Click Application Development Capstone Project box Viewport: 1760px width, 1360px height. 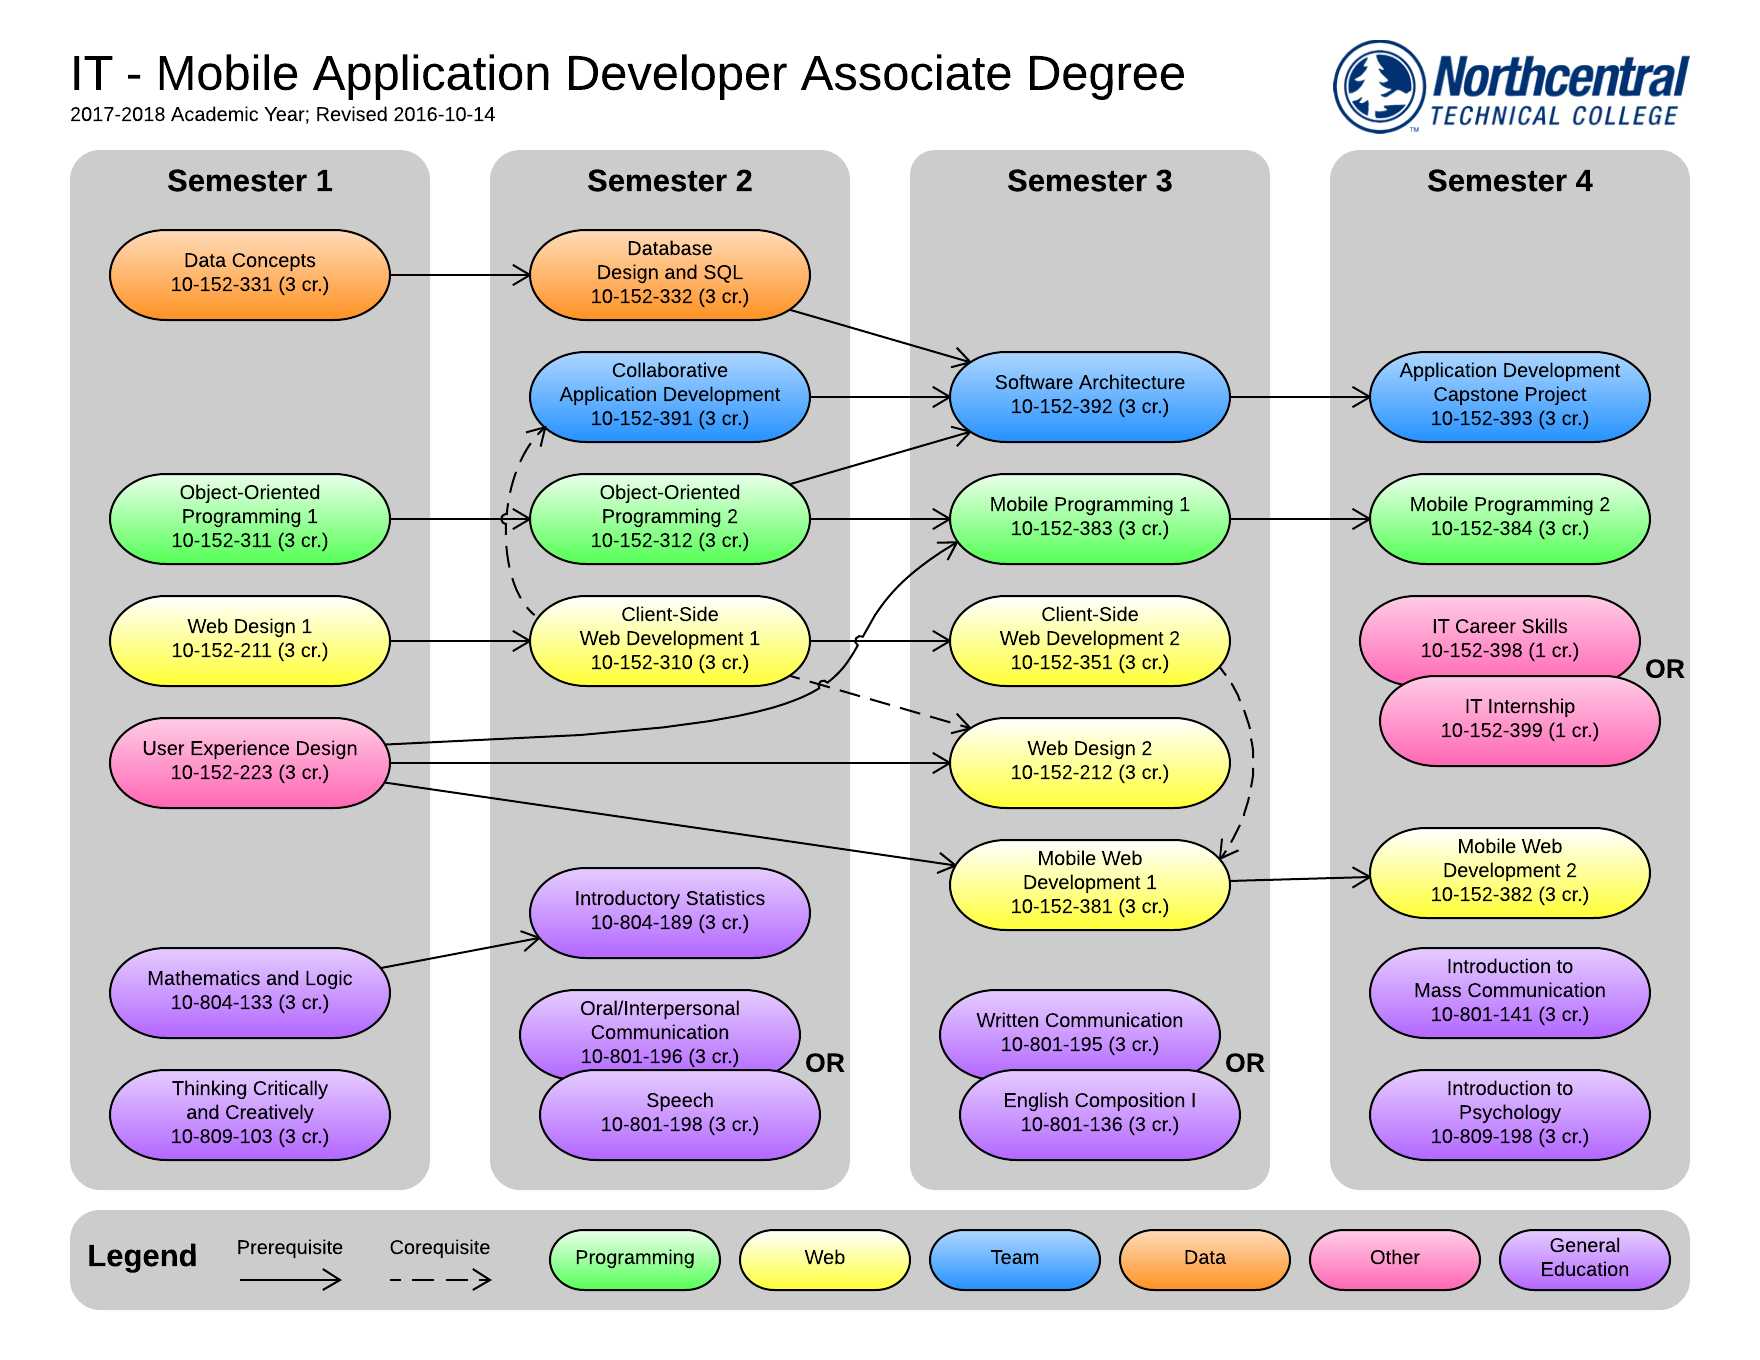click(x=1509, y=396)
